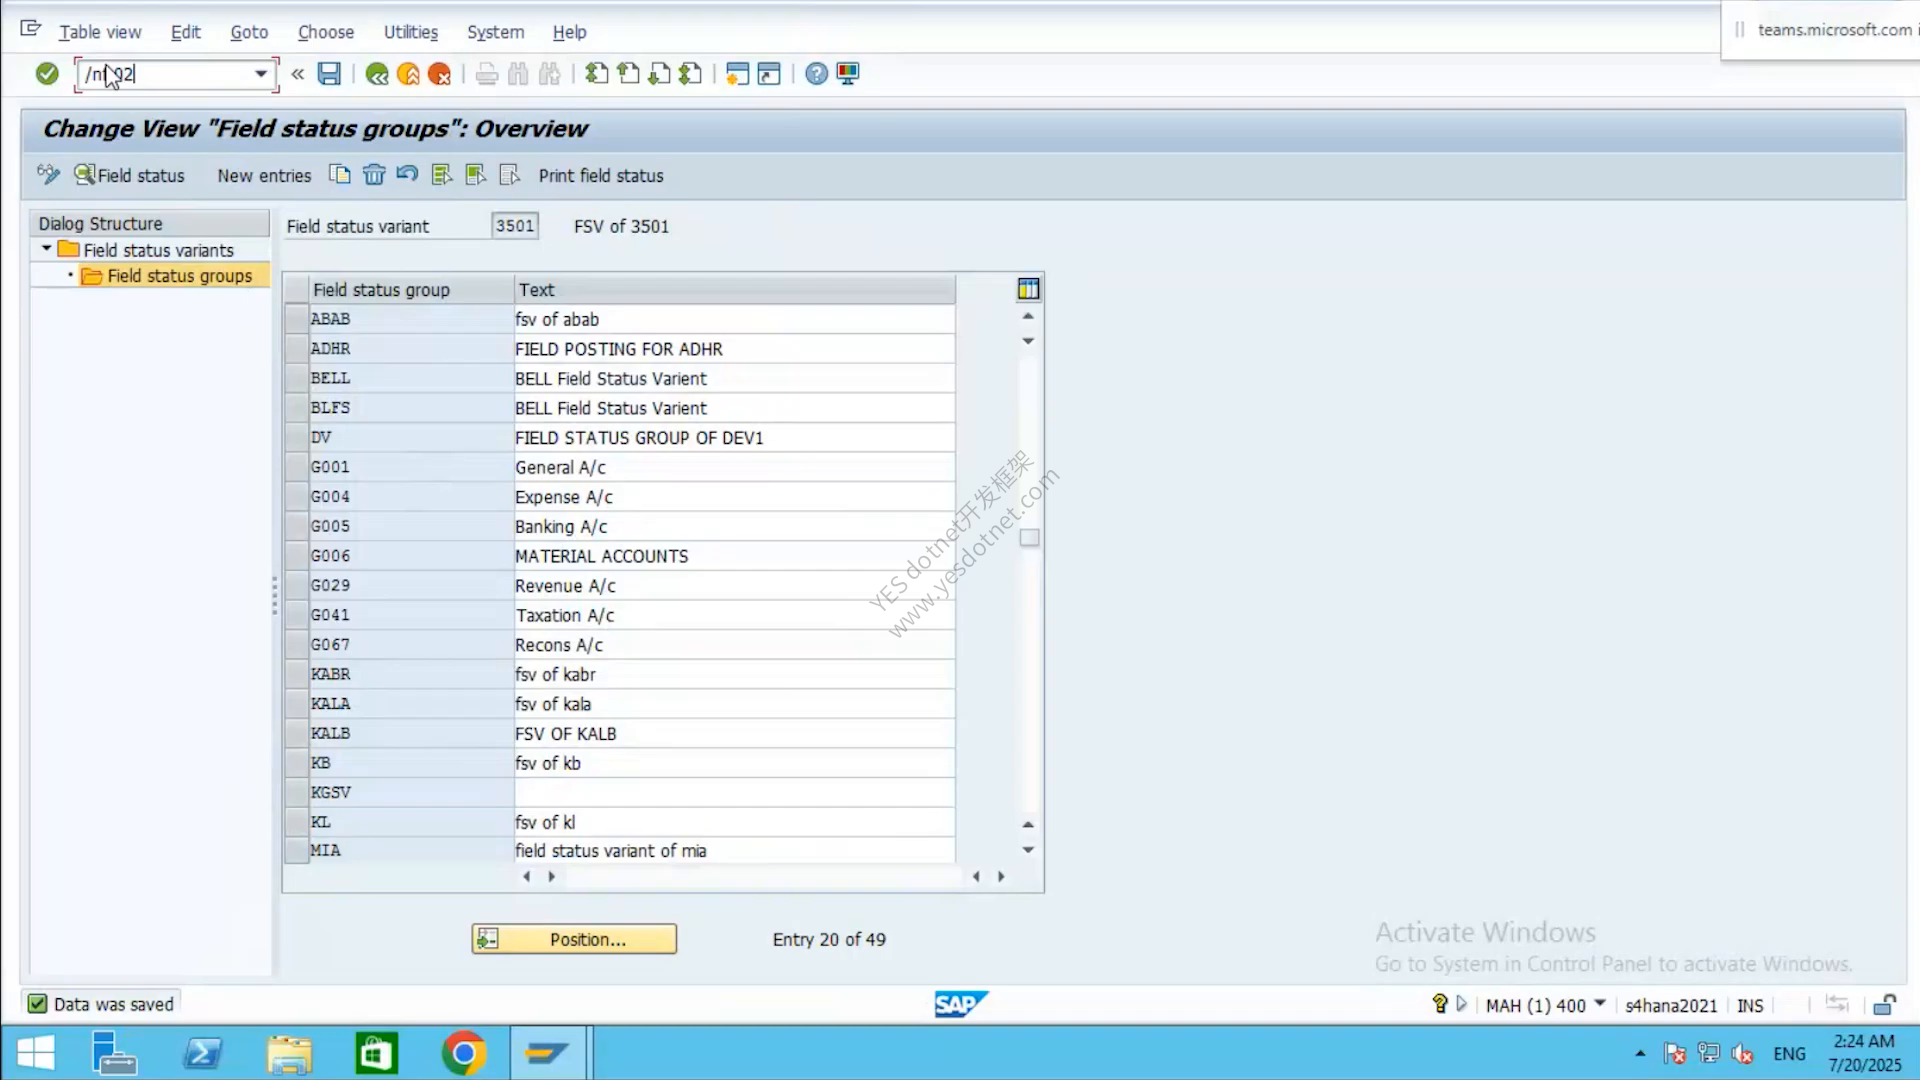Open table column settings icon

click(1028, 290)
